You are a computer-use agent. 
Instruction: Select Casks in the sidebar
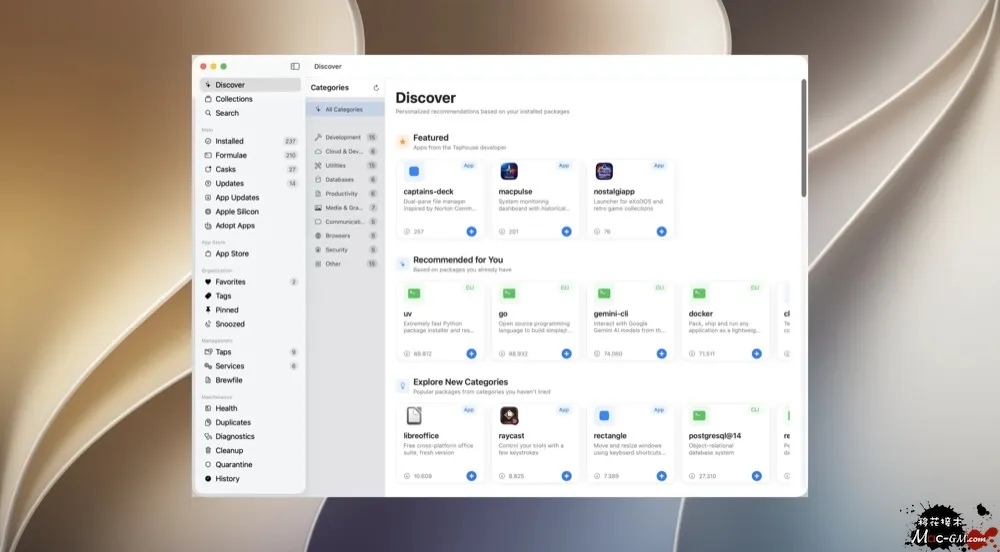pos(250,169)
